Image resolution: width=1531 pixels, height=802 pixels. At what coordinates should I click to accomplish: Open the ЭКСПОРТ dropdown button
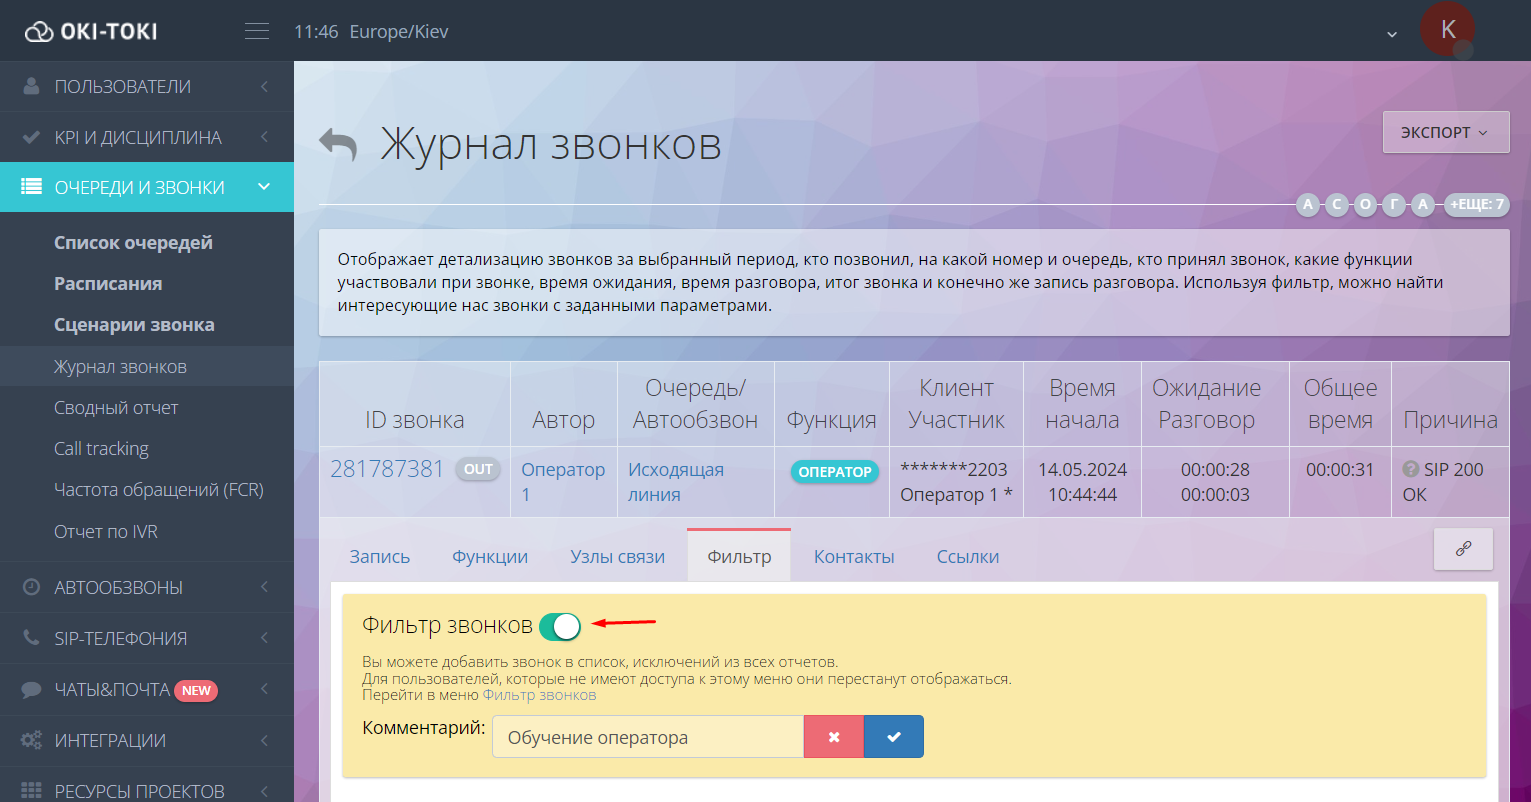(1445, 132)
